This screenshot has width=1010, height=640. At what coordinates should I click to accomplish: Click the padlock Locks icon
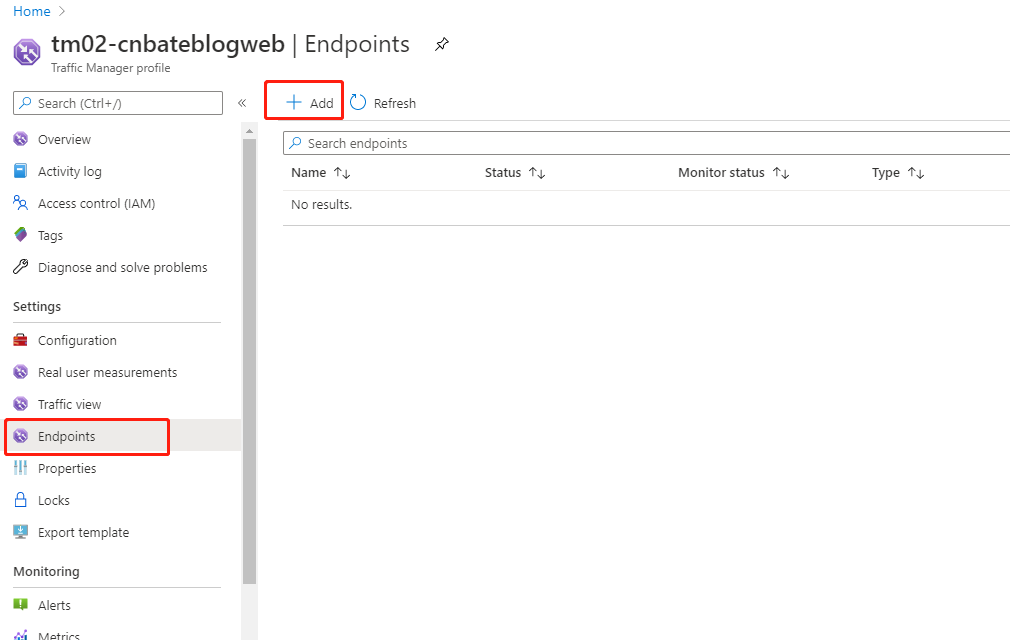[21, 500]
